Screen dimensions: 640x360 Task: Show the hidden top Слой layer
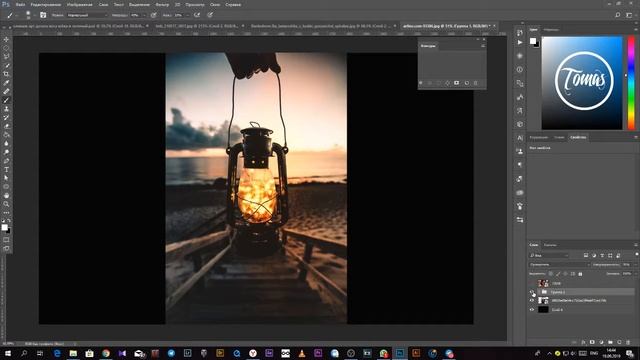pyautogui.click(x=532, y=283)
